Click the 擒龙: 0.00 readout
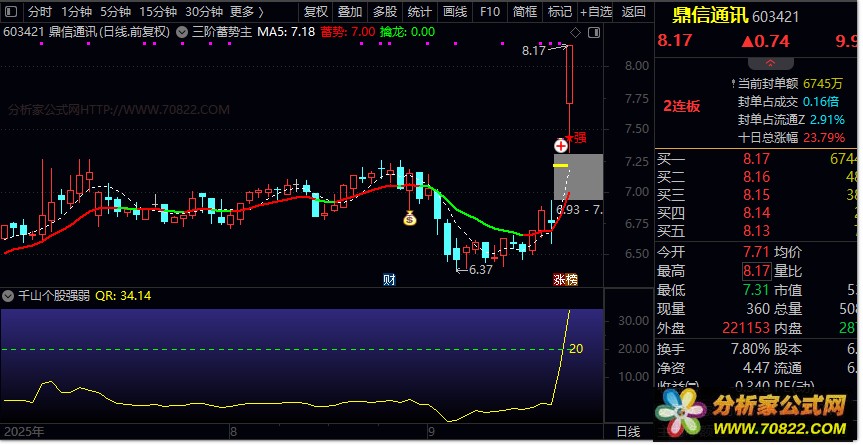 [407, 32]
